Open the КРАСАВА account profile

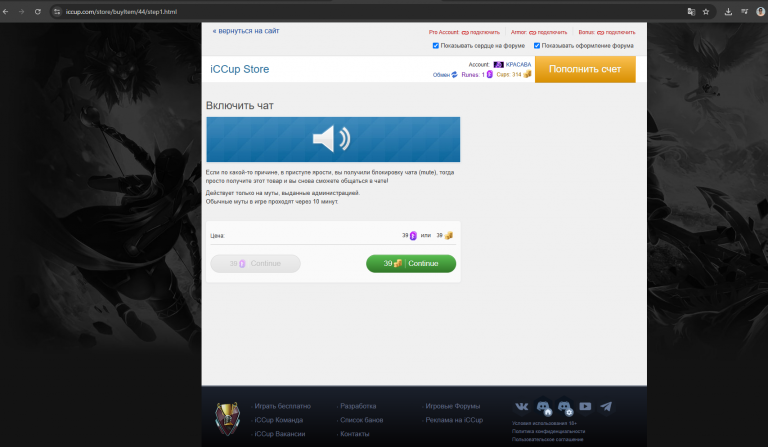(x=518, y=65)
